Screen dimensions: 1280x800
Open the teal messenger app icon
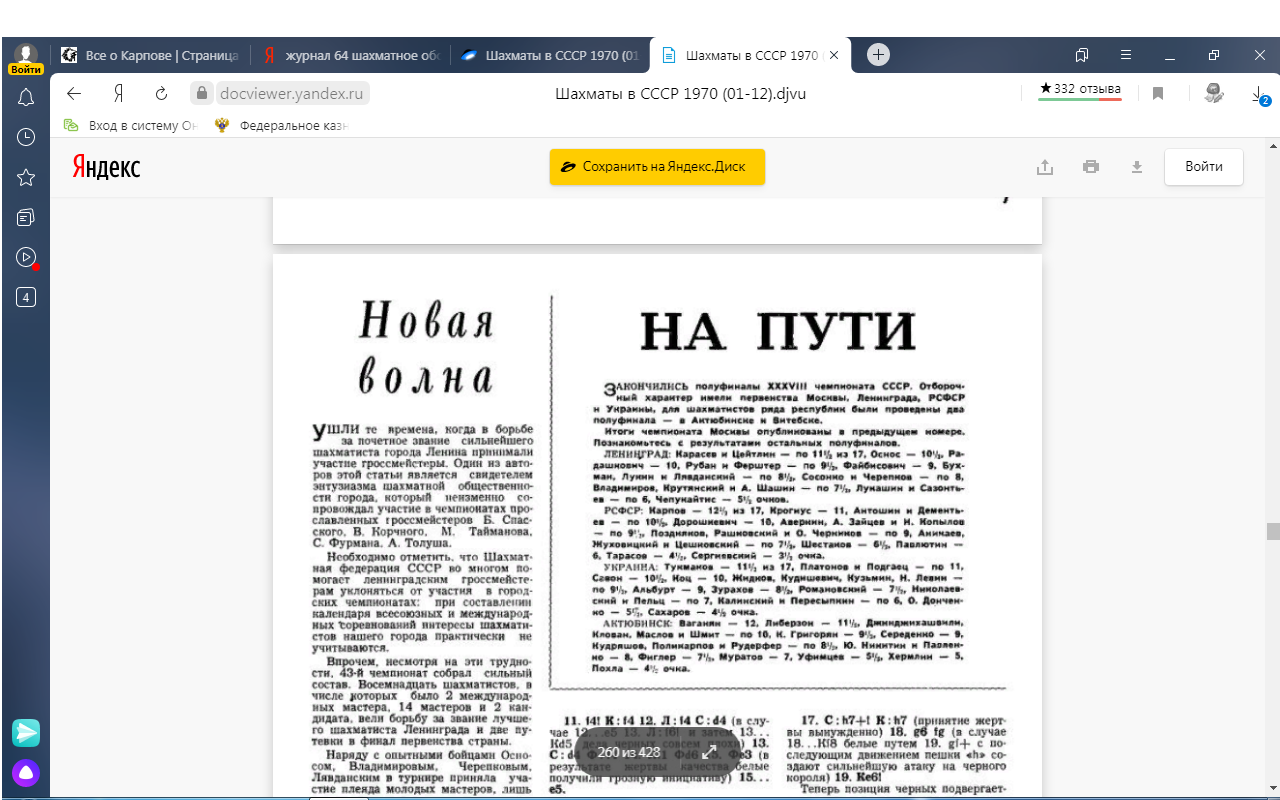click(x=26, y=733)
